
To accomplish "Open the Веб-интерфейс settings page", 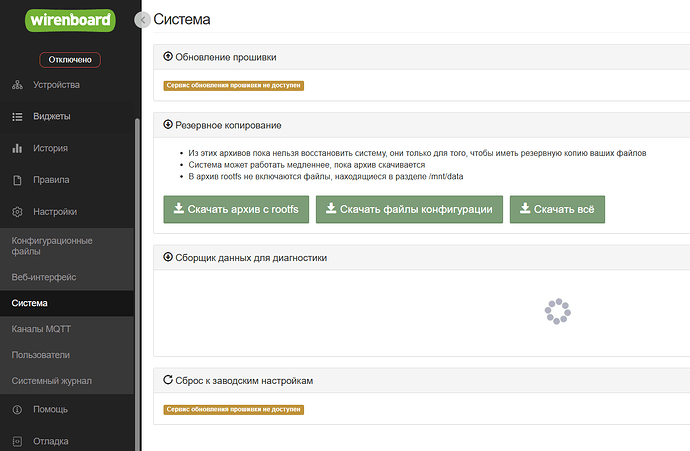I will [43, 276].
